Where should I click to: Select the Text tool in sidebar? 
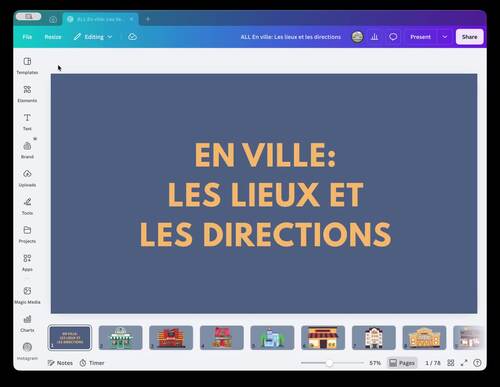pos(27,122)
